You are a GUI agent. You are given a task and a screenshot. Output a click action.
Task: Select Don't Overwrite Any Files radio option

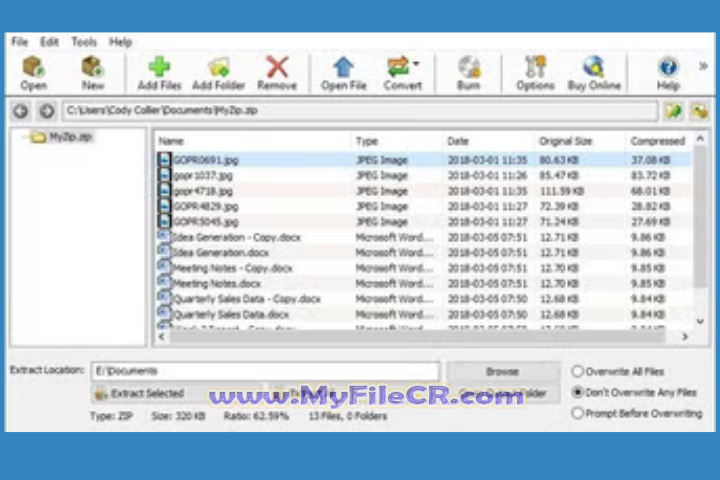click(x=578, y=392)
